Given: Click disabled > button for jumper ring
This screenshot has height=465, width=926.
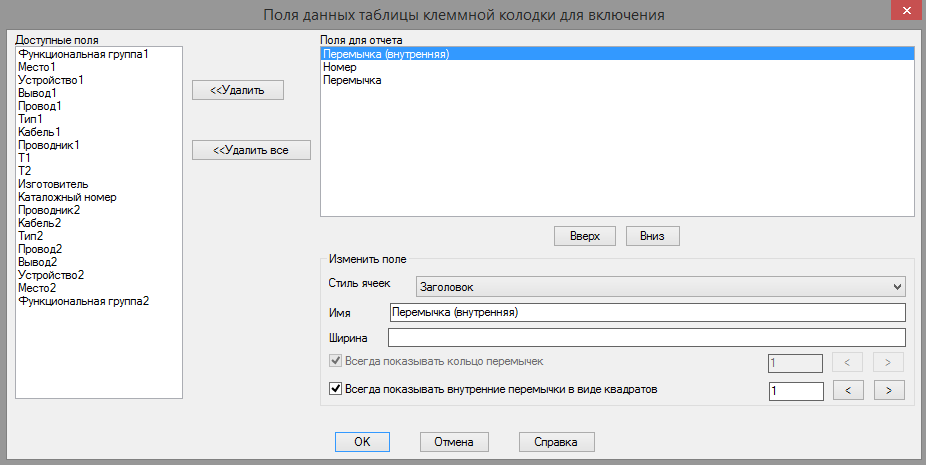Looking at the screenshot, I should (888, 362).
